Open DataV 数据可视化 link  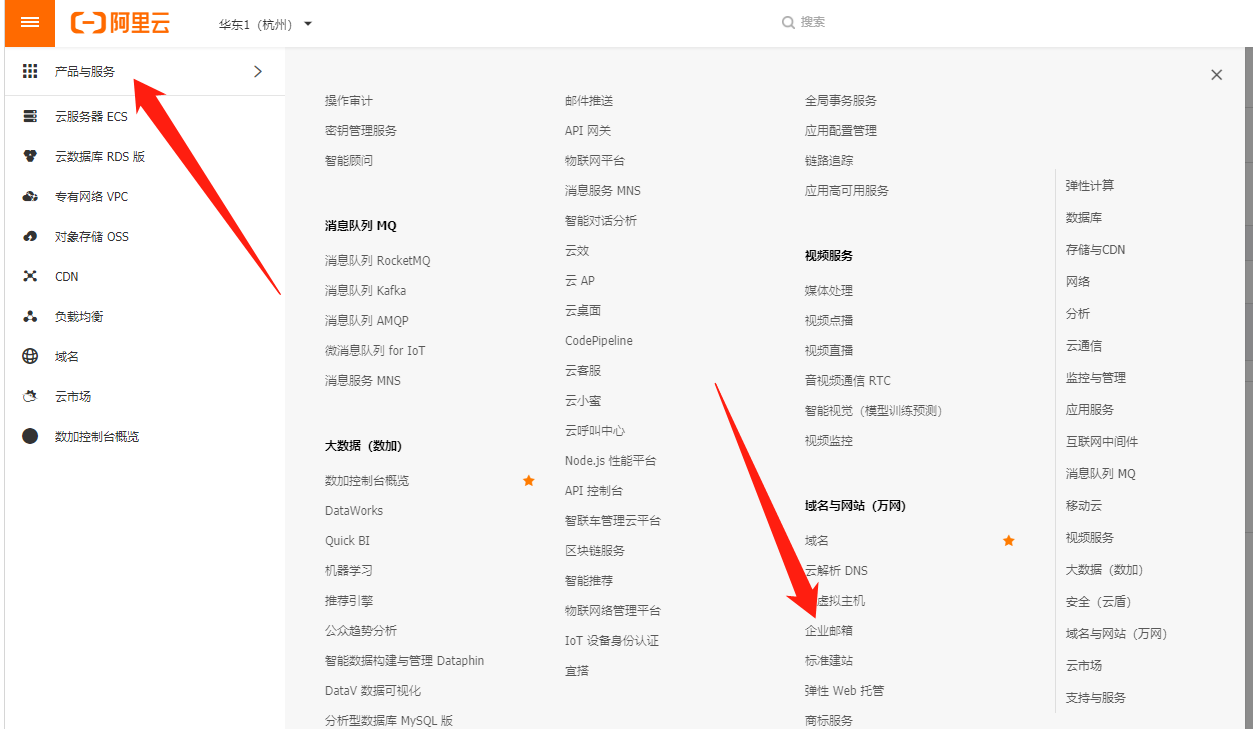pos(373,691)
